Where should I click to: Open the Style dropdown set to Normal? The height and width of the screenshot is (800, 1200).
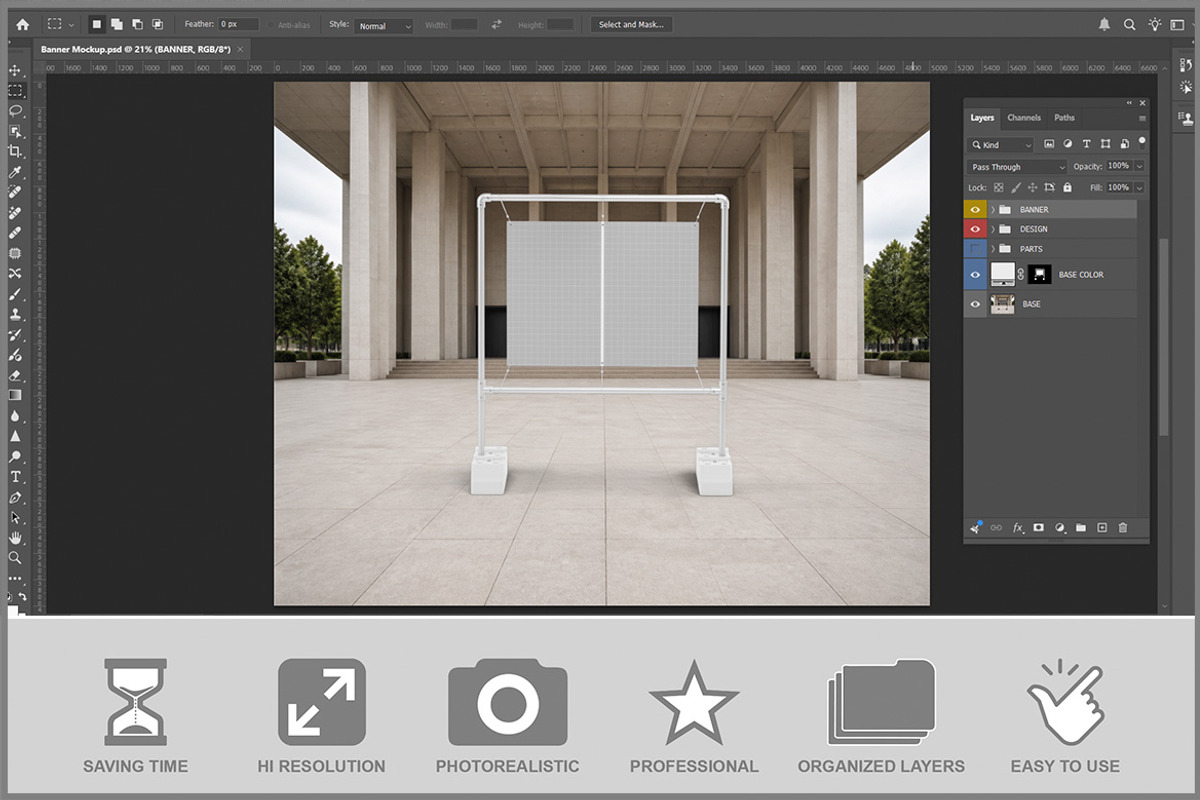point(384,25)
